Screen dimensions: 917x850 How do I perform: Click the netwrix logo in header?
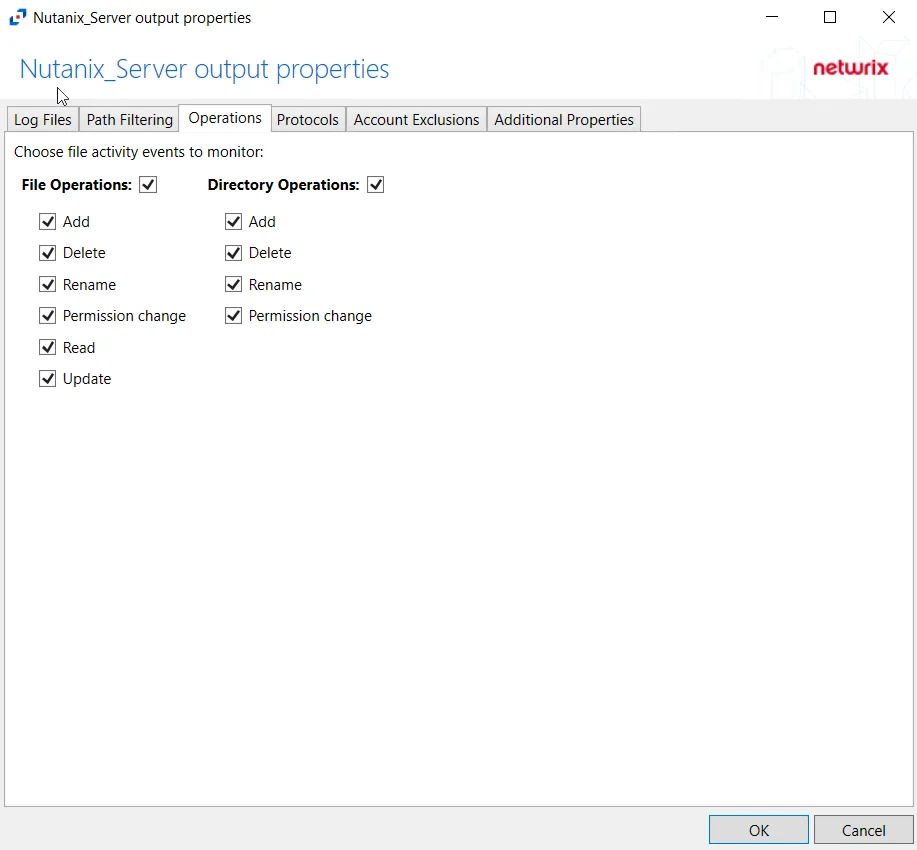point(851,68)
